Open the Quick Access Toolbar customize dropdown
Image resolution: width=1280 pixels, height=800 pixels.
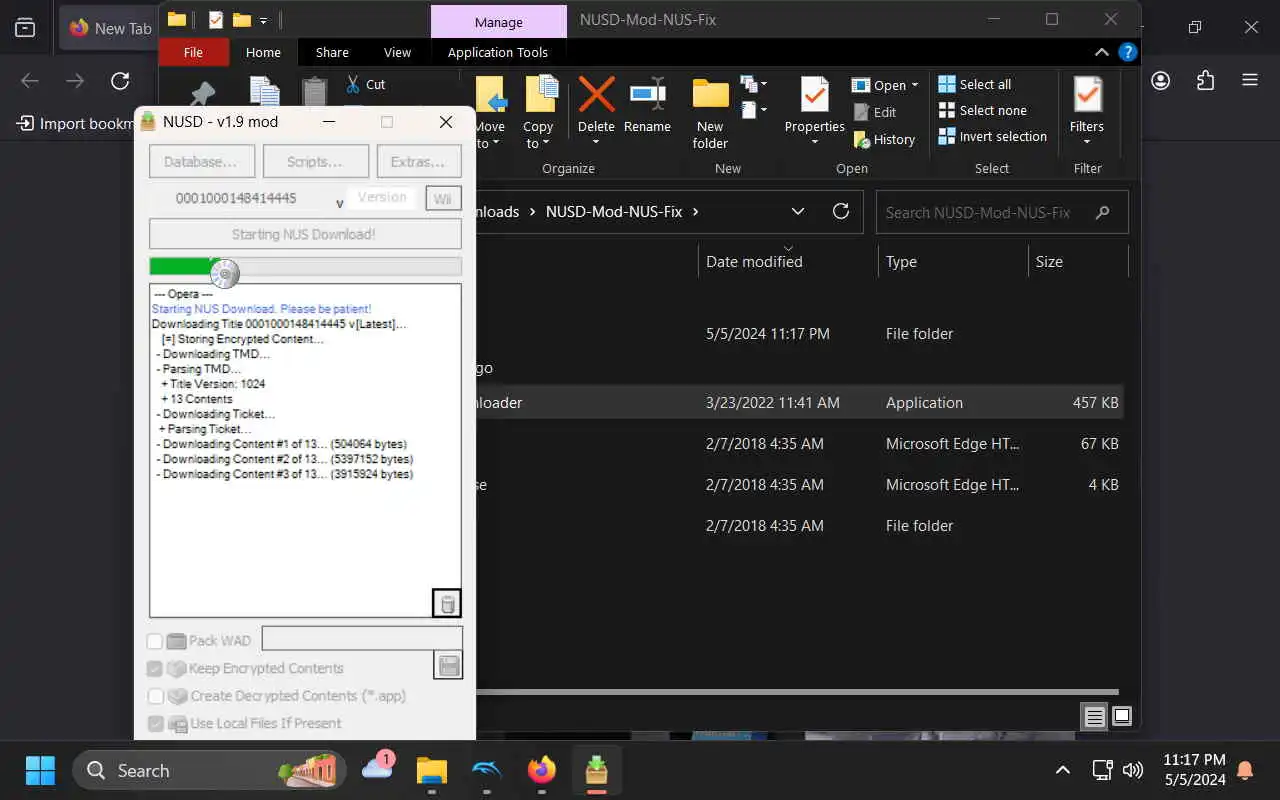pyautogui.click(x=264, y=20)
